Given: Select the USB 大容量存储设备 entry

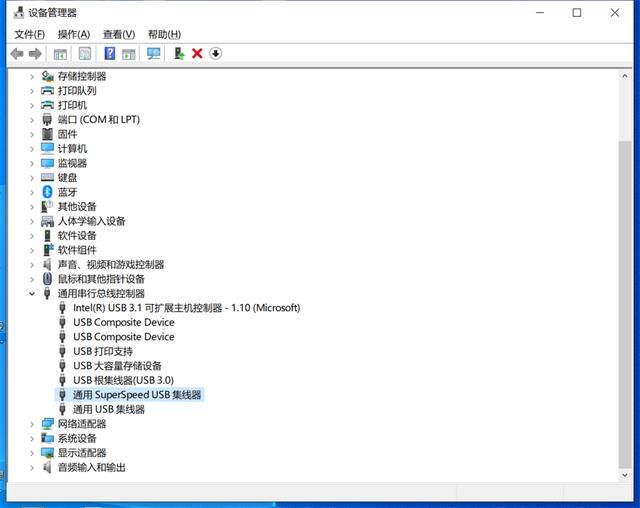Looking at the screenshot, I should [117, 366].
